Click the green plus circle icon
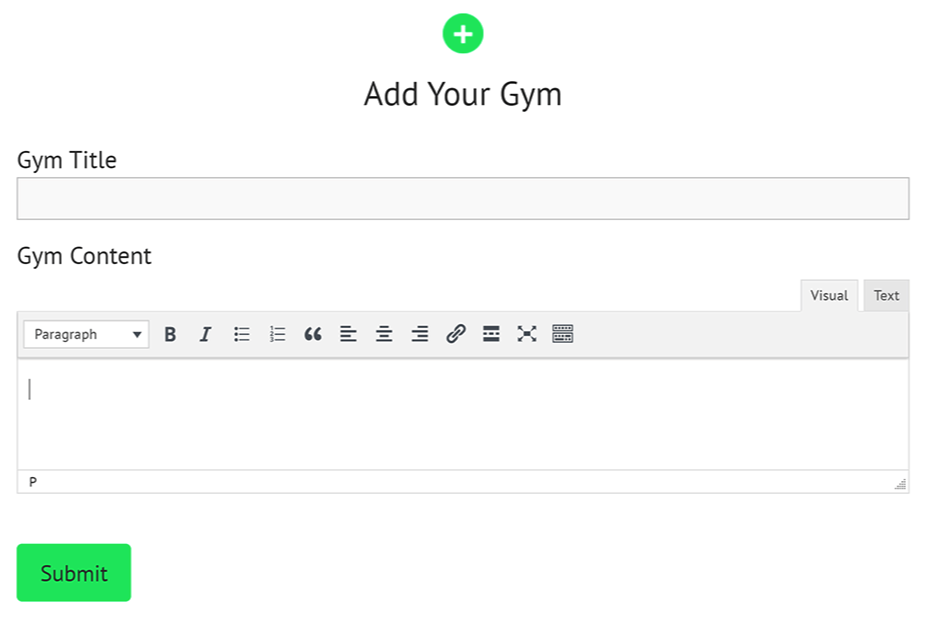Image resolution: width=925 pixels, height=618 pixels. [463, 34]
